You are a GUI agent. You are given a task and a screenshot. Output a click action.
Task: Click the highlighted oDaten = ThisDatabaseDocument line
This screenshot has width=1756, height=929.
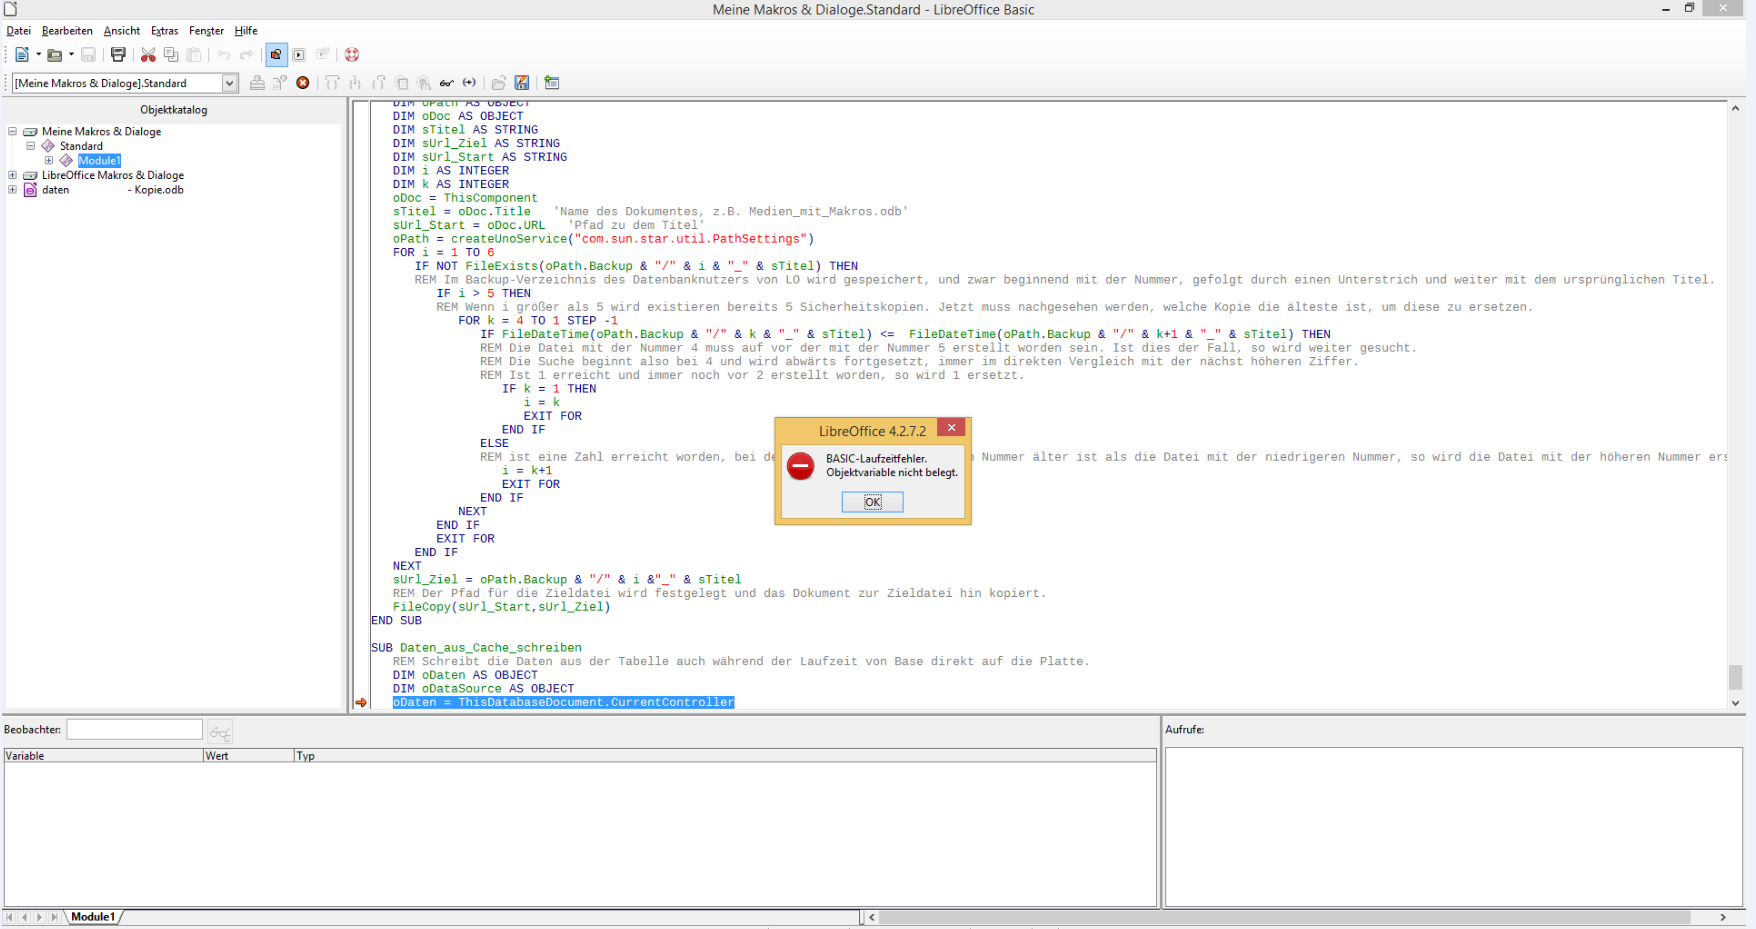563,703
